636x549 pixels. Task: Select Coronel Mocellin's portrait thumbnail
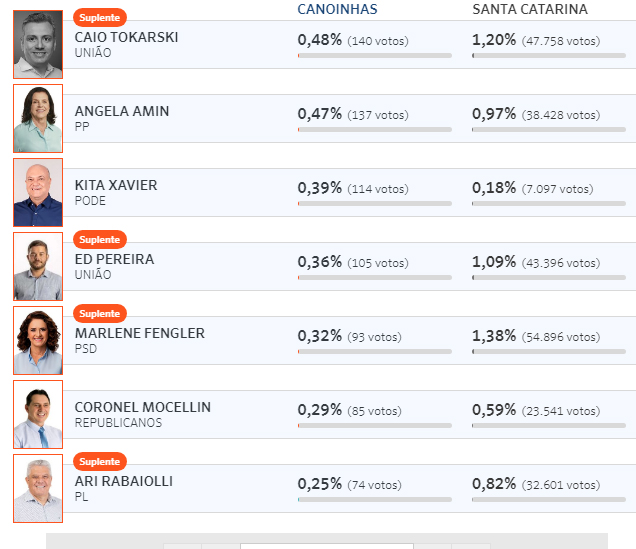38,414
